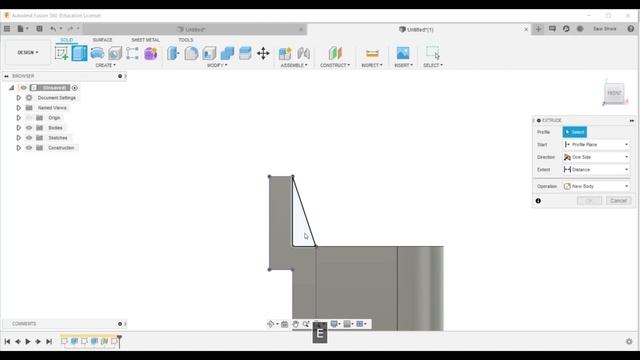Viewport: 640px width, 360px height.
Task: Select the Measure ruler icon
Action: coord(372,53)
